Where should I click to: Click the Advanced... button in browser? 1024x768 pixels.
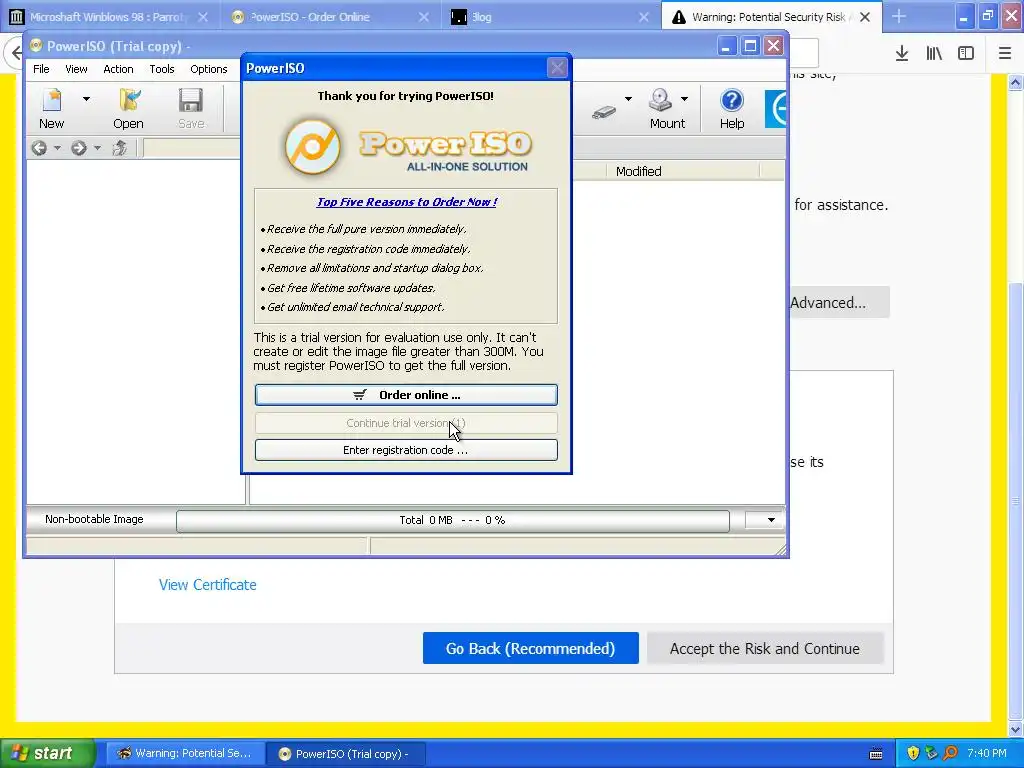tap(839, 303)
